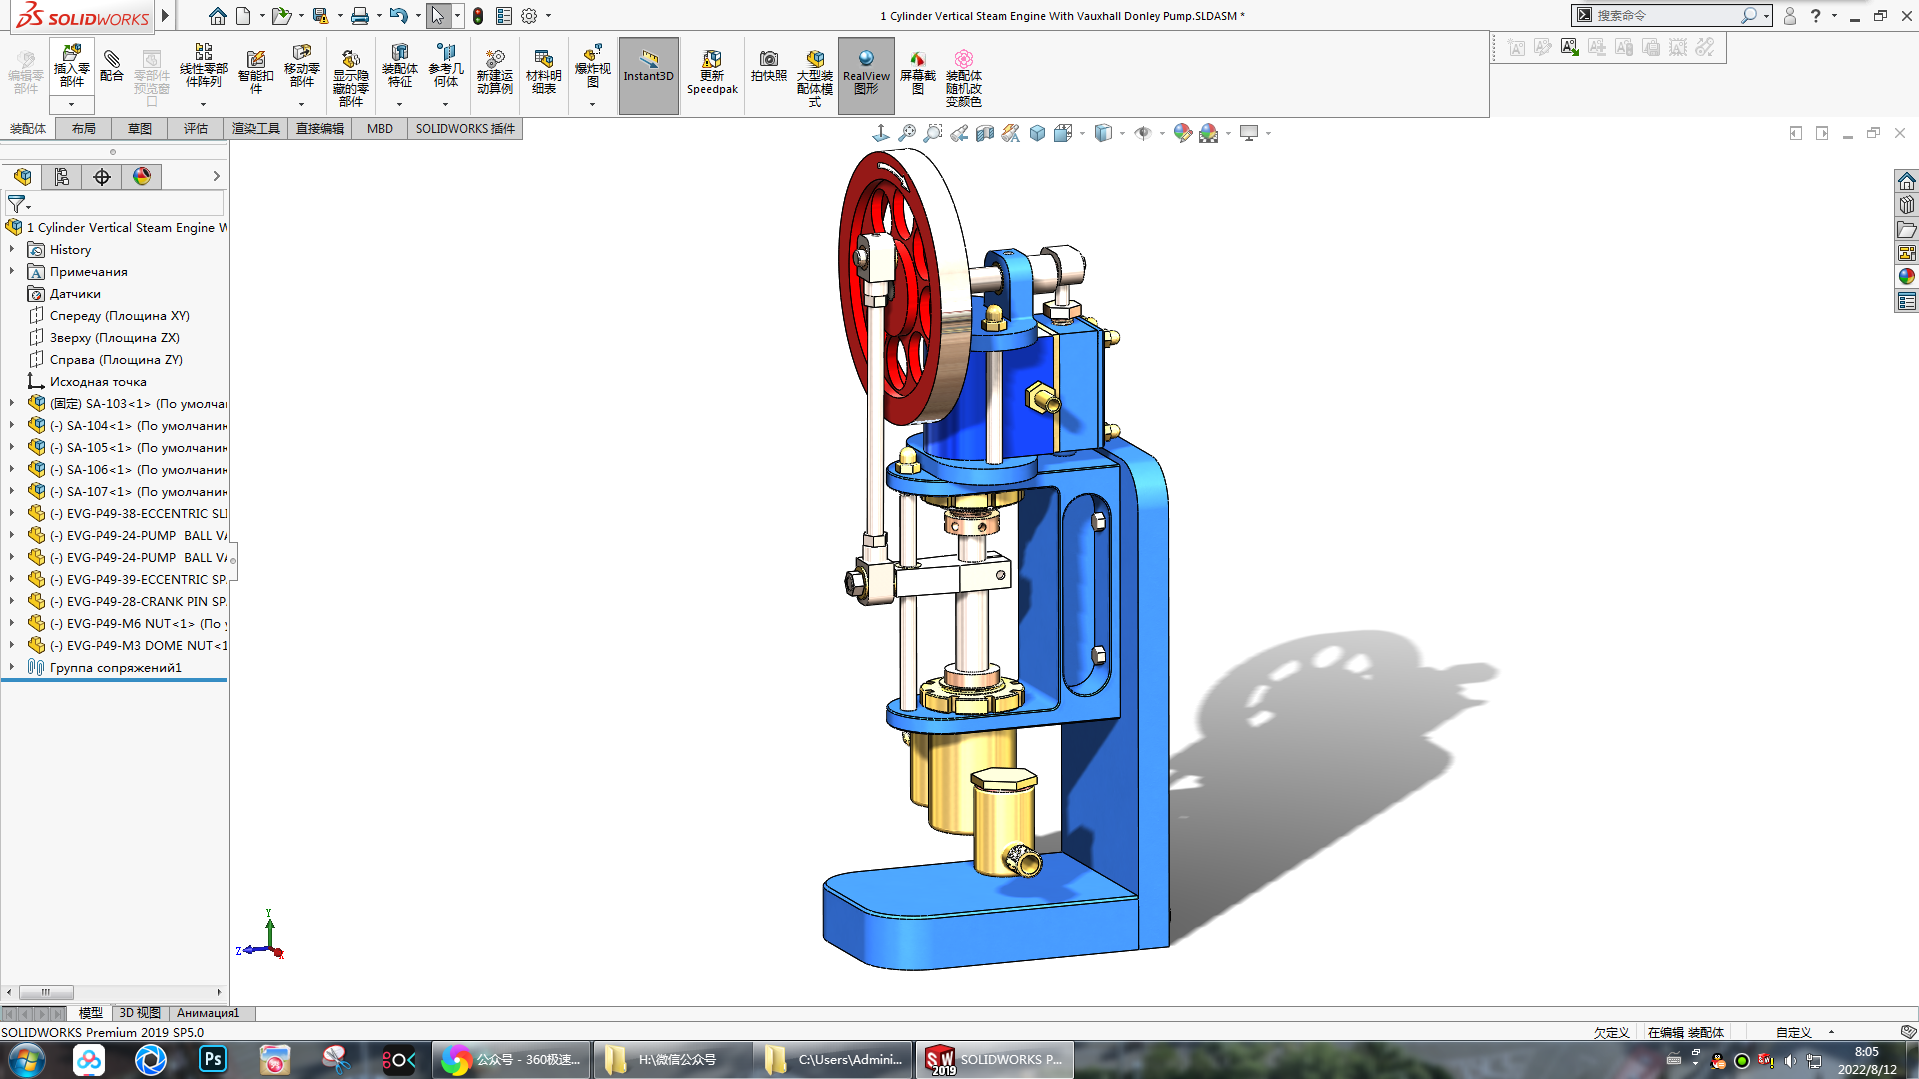Image resolution: width=1919 pixels, height=1079 pixels.
Task: Open the SOLIDWORKS 插件 tab
Action: pyautogui.click(x=465, y=129)
